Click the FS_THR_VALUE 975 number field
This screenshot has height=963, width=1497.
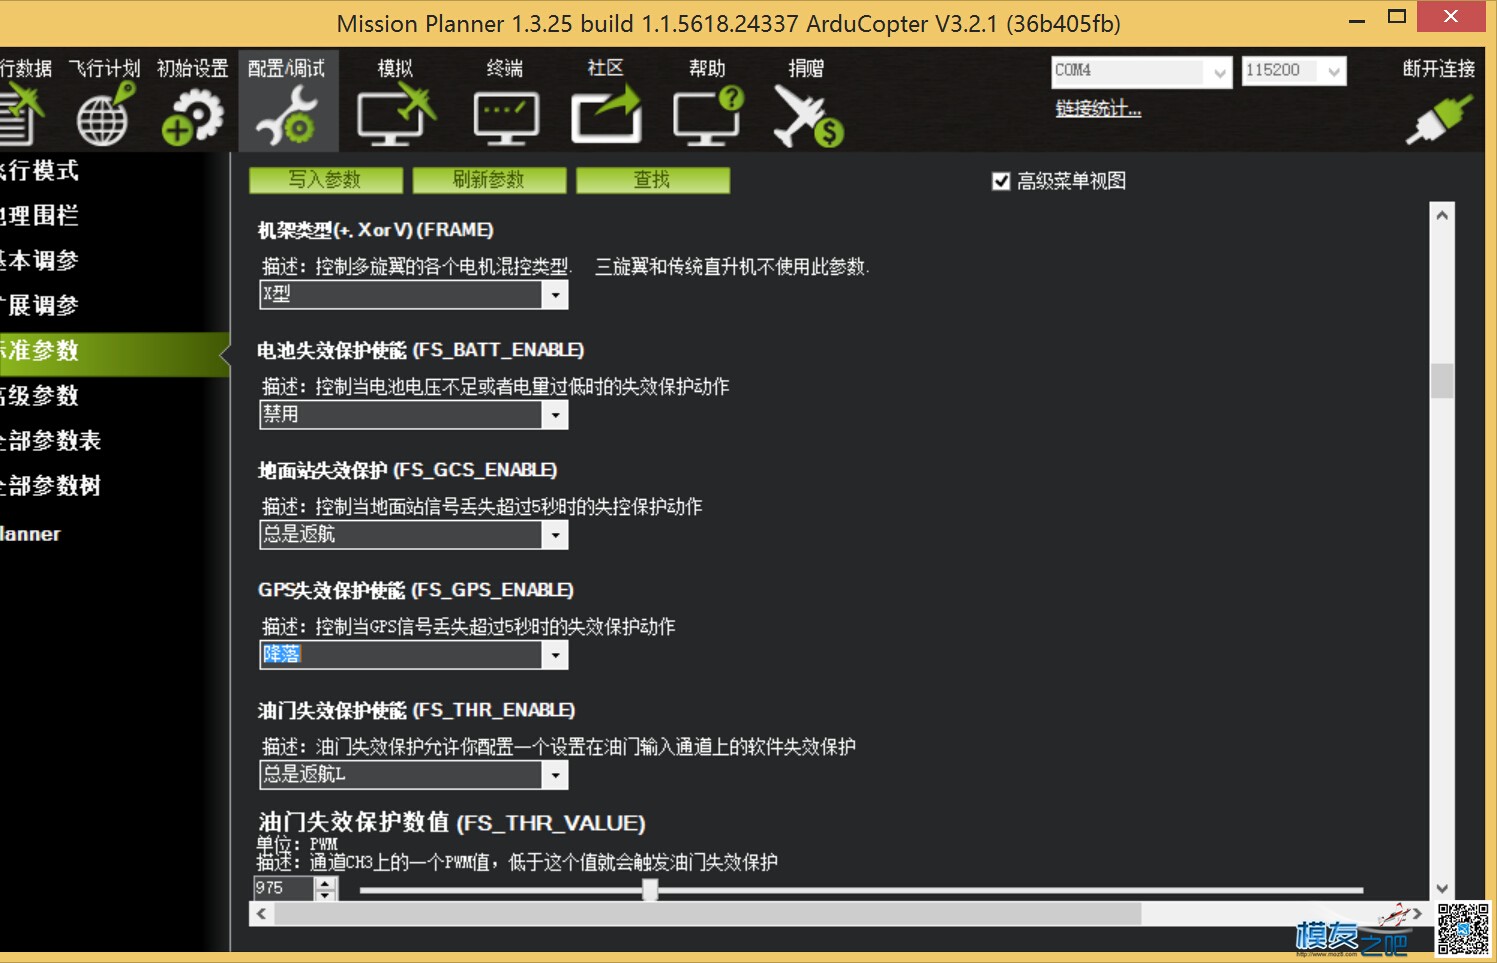[284, 888]
